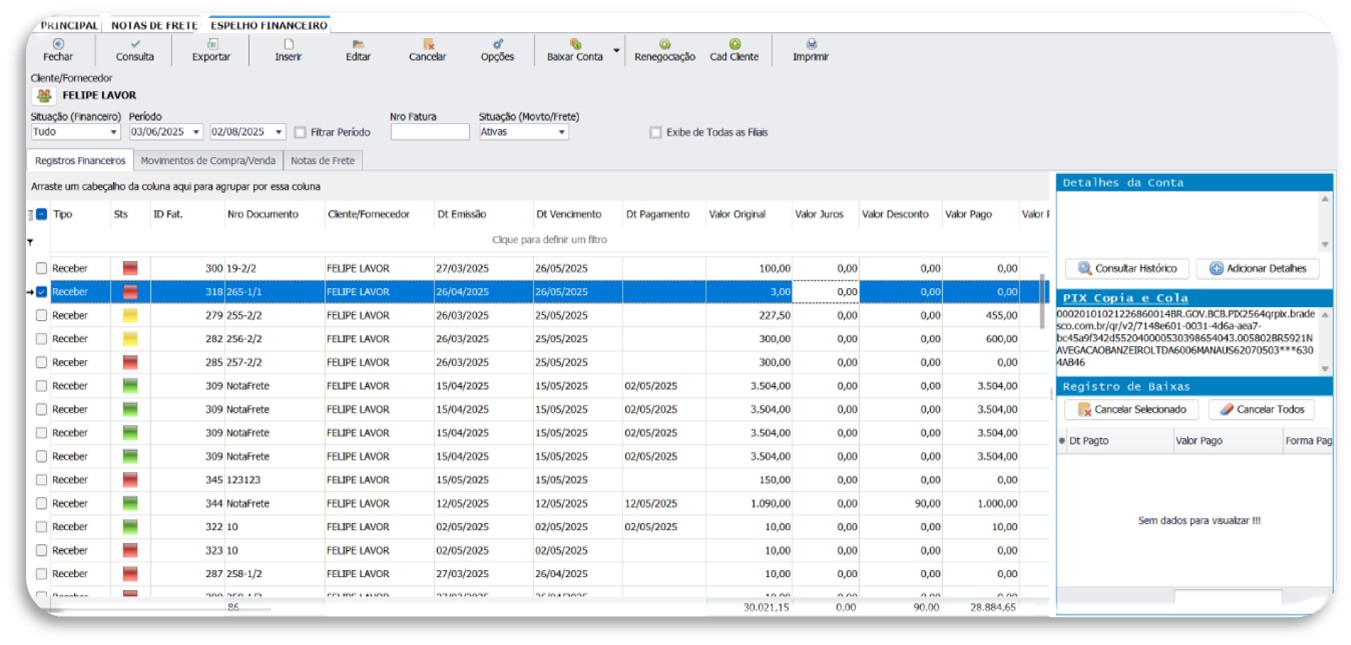Toggle Exibe de Todas as Filiais

point(656,132)
